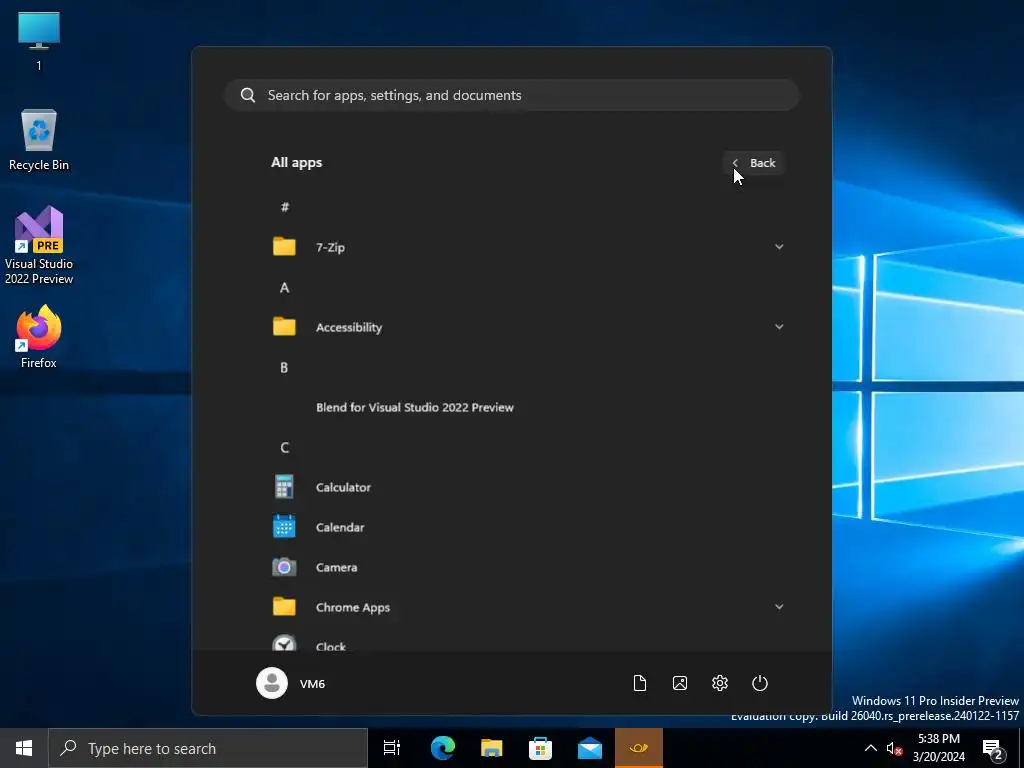Open the notification center icon
Viewport: 1024px width, 768px height.
coord(993,748)
